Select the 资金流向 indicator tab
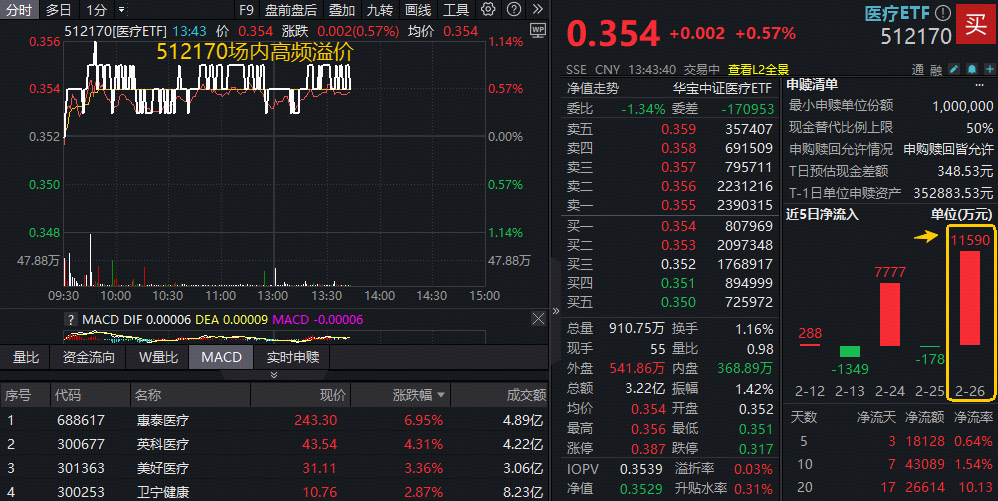The width and height of the screenshot is (998, 501). [88, 357]
